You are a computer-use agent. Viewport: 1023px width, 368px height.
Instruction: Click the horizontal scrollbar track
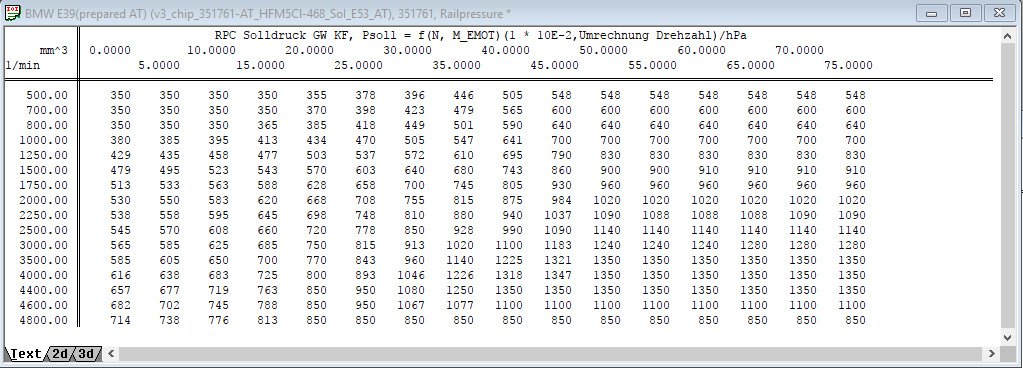click(551, 354)
